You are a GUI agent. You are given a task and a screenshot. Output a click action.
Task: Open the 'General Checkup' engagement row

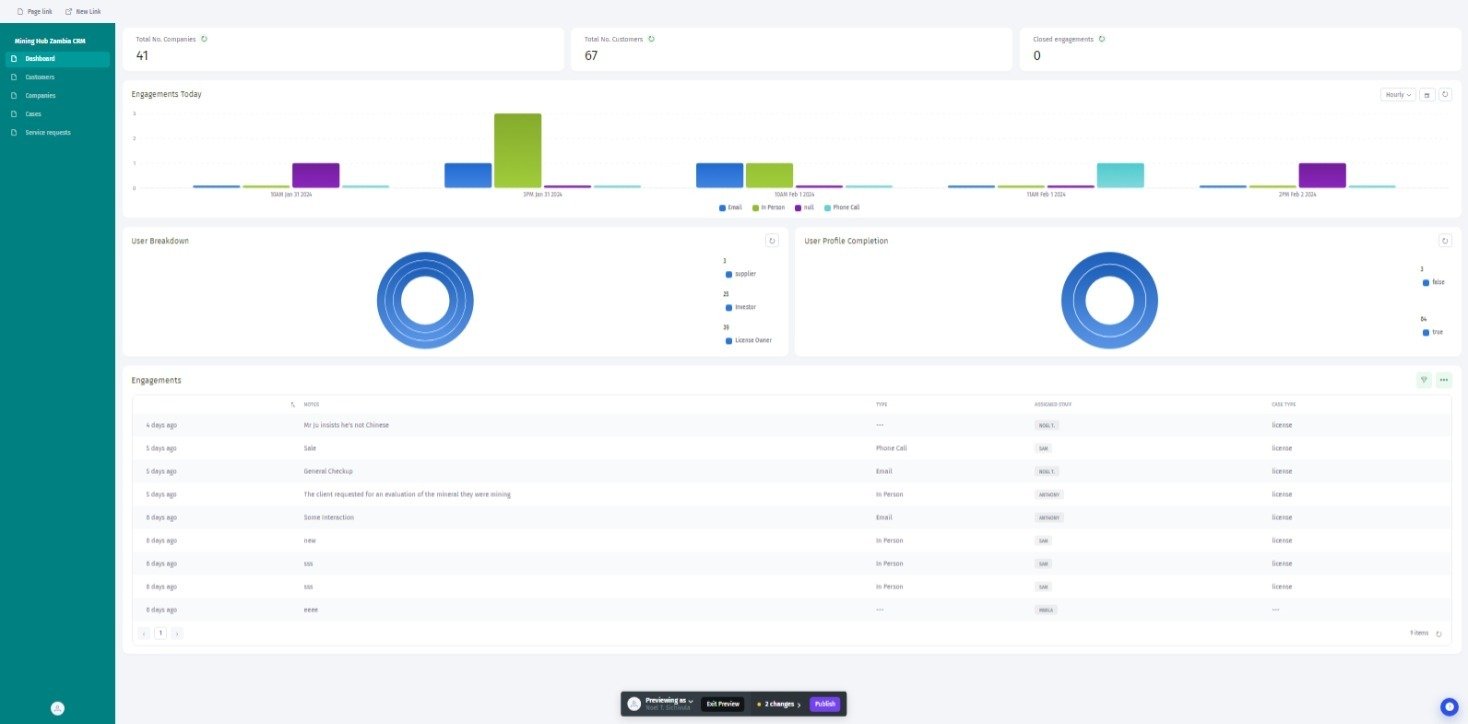[791, 471]
